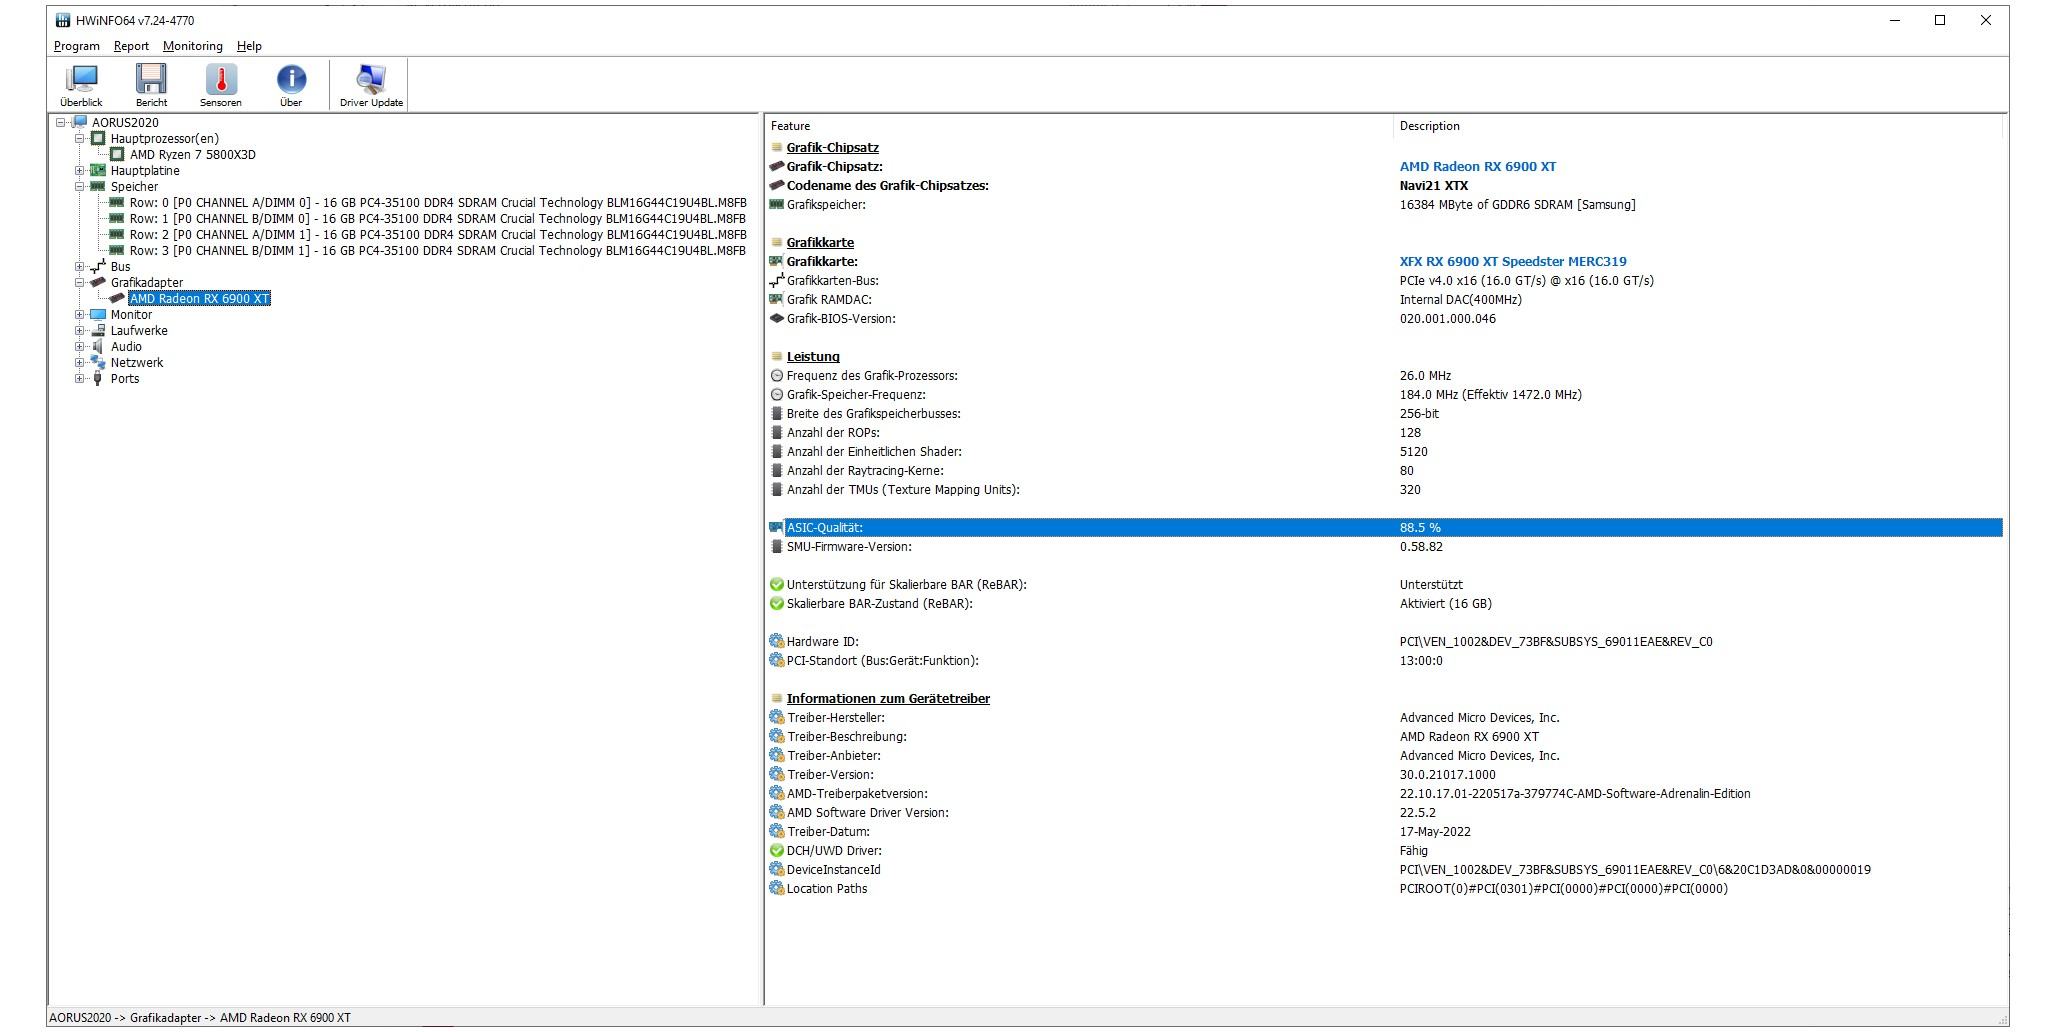Collapse the Grafikadapter node
2056x1032 pixels.
coord(79,283)
